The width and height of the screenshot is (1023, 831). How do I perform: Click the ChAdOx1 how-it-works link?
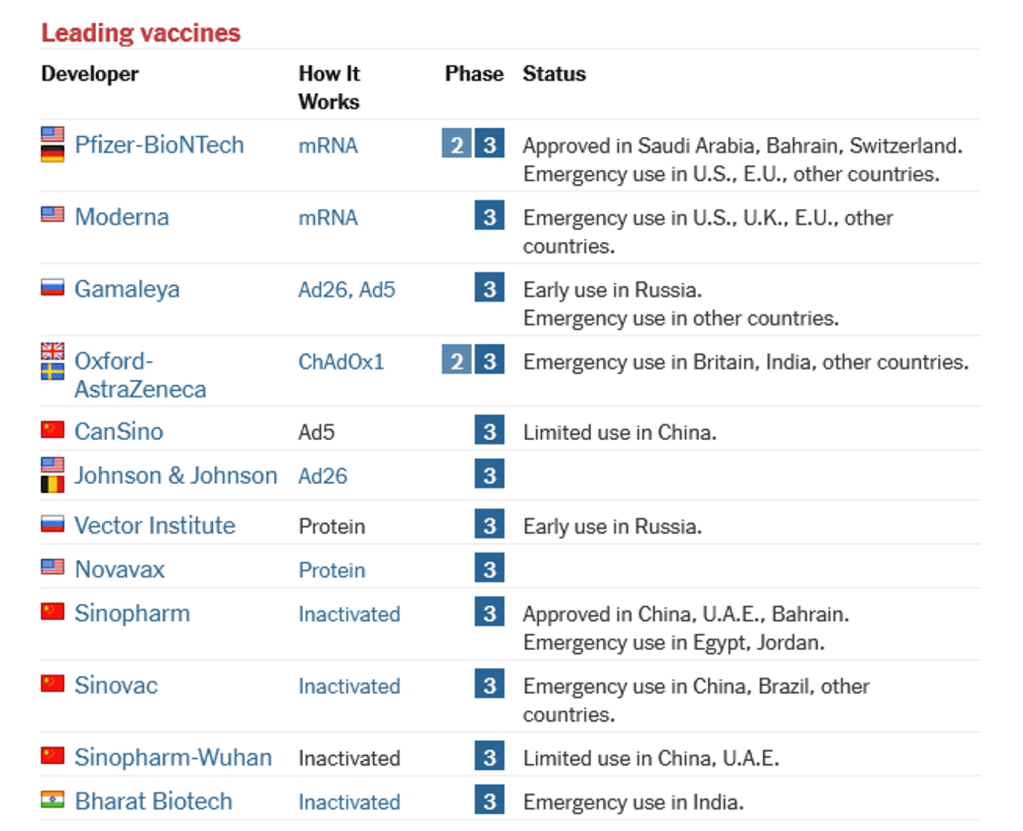[341, 362]
